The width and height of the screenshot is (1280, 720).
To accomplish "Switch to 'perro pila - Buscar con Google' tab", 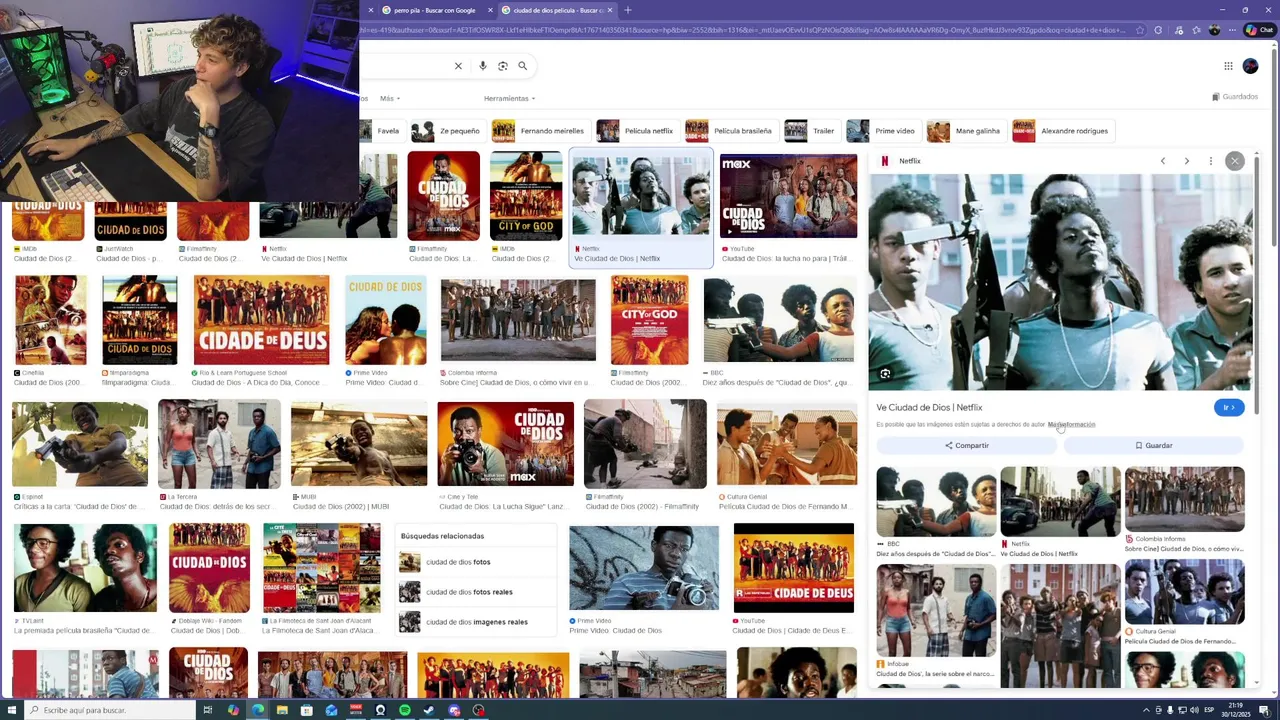I will coord(434,10).
